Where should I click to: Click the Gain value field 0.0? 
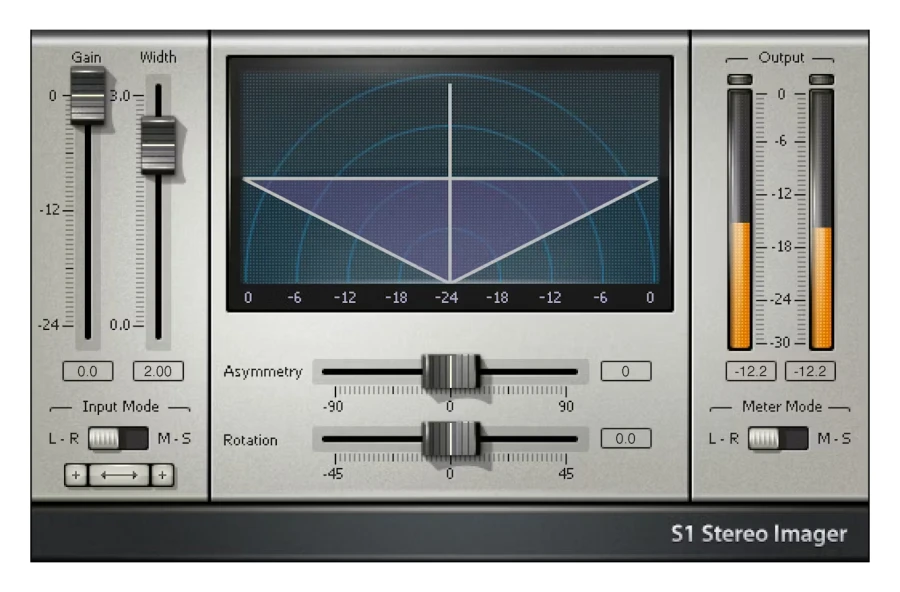coord(88,372)
